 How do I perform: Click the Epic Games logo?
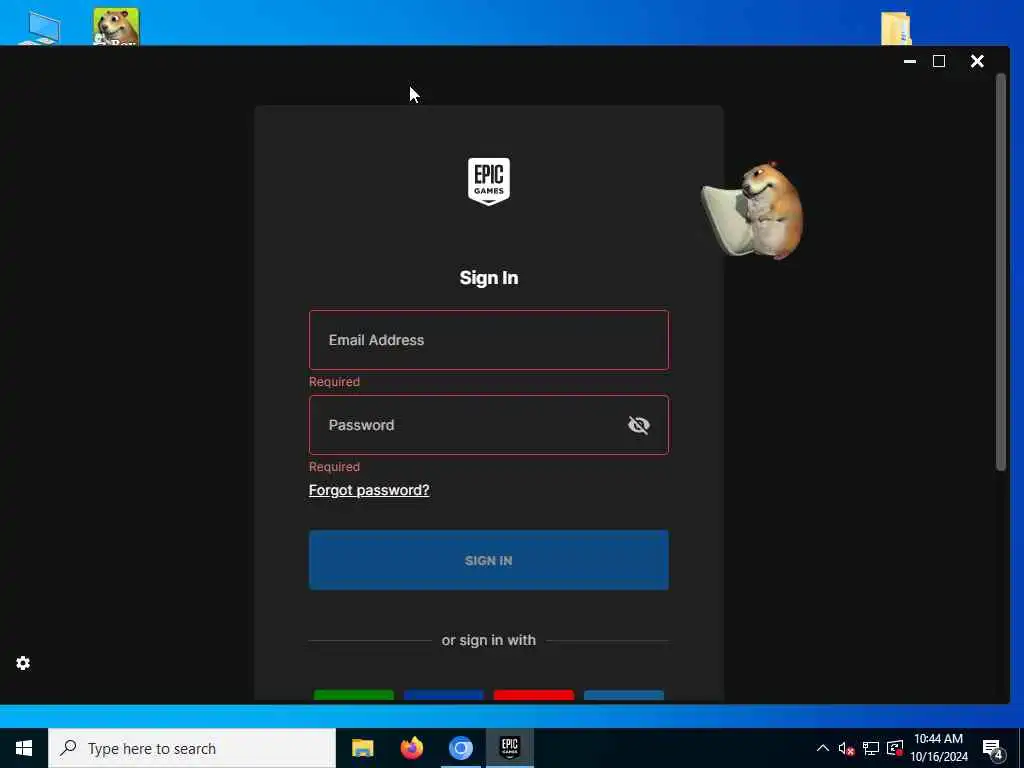pos(488,181)
